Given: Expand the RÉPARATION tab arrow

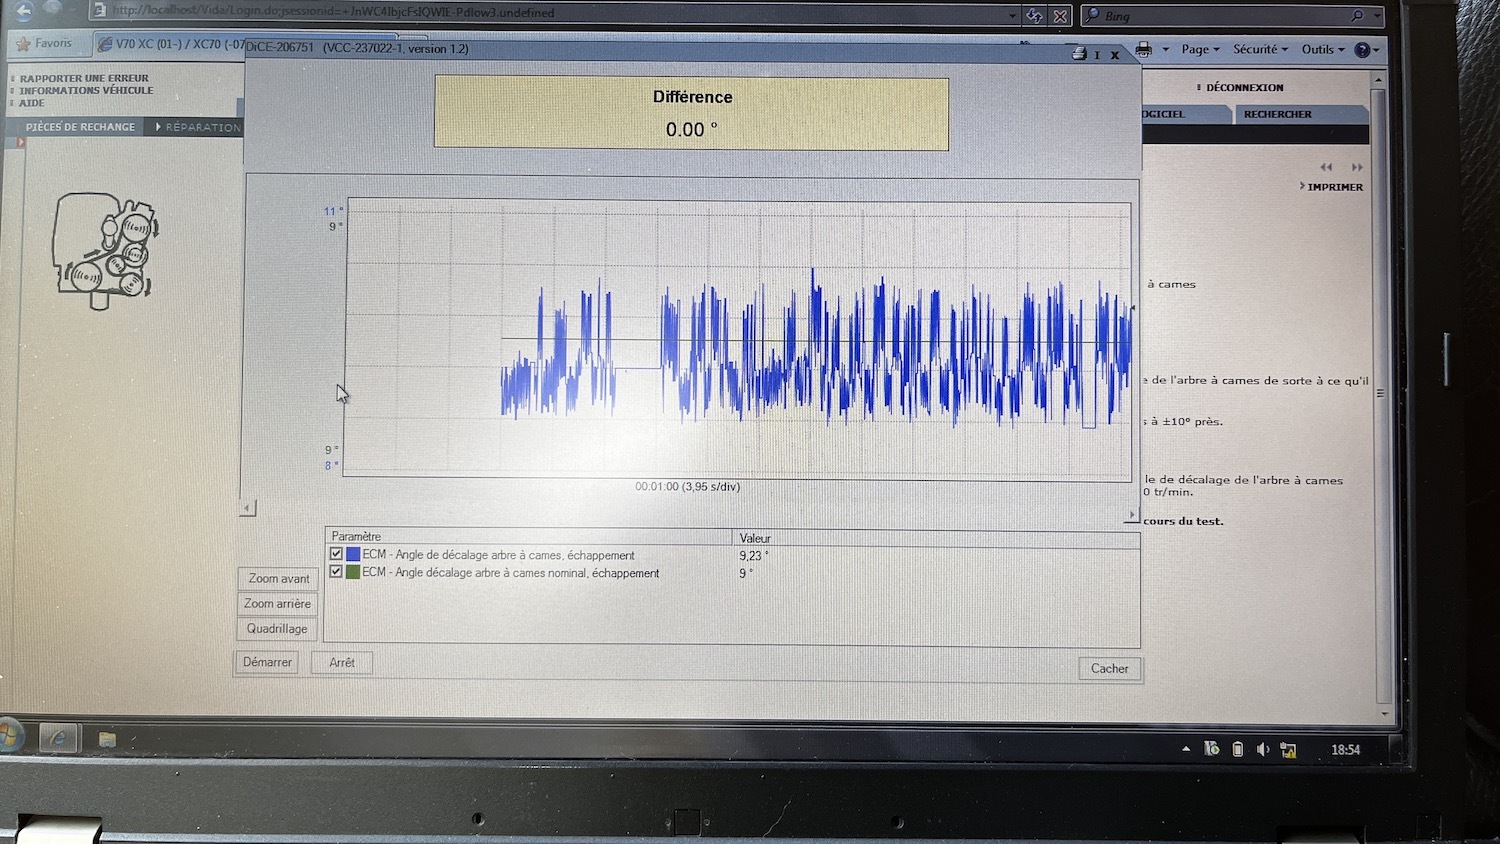Looking at the screenshot, I should 158,127.
